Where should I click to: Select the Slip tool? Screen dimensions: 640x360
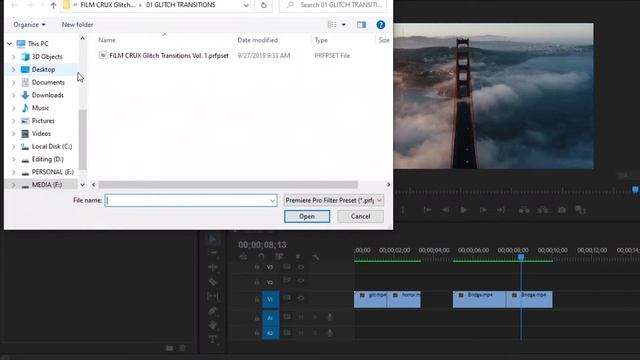coord(213,296)
